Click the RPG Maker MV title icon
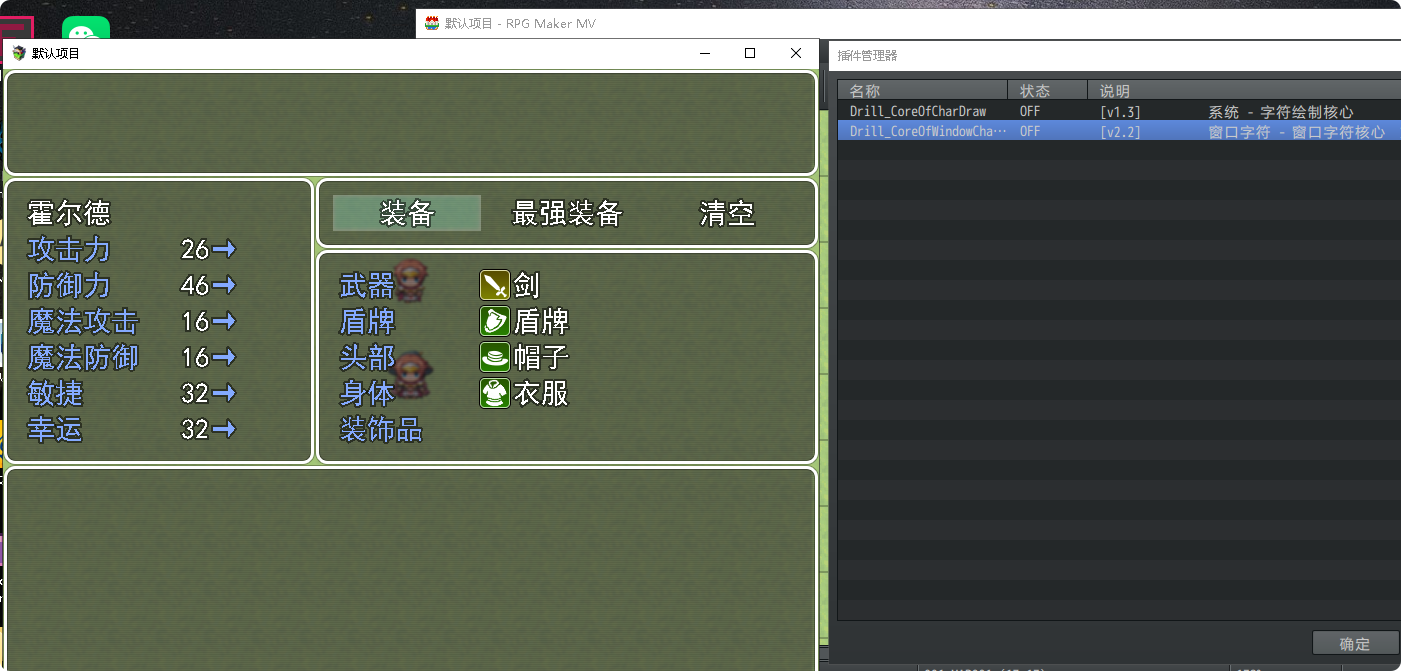 (432, 23)
